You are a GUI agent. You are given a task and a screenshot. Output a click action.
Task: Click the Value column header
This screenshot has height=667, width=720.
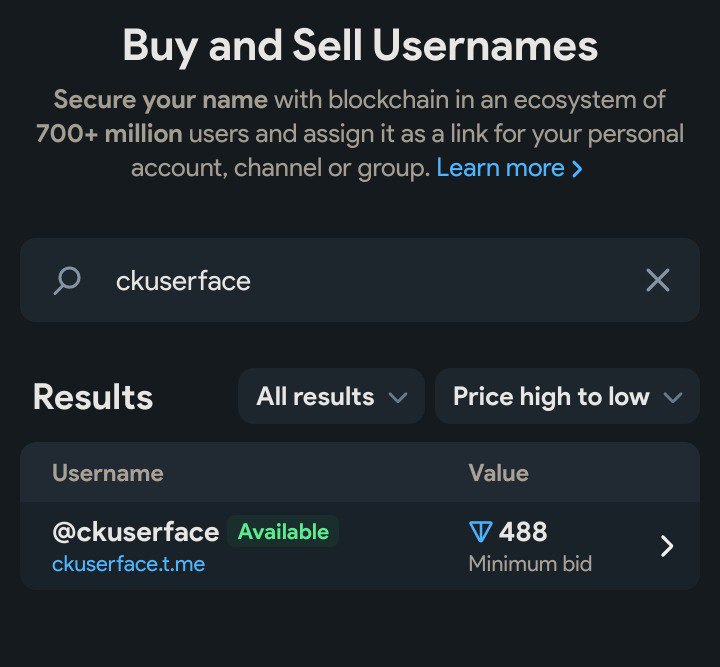tap(498, 473)
